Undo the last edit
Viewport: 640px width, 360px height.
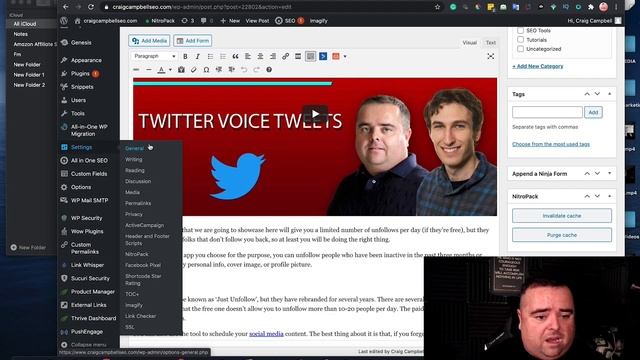(x=244, y=70)
